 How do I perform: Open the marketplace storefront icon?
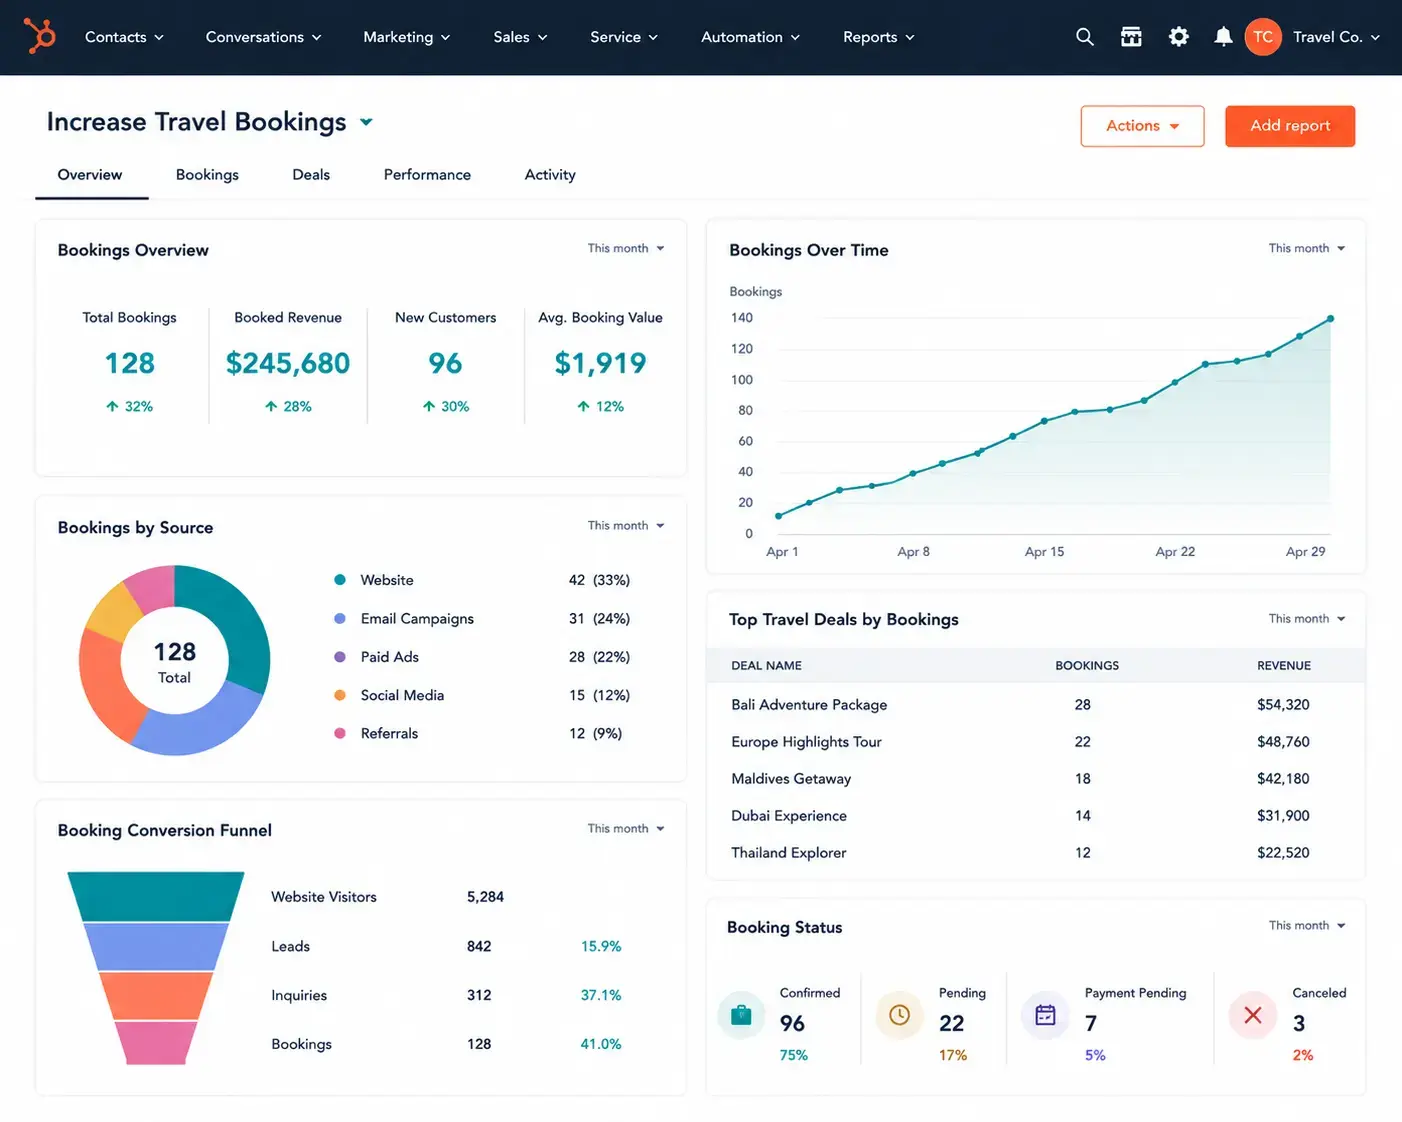(1131, 37)
